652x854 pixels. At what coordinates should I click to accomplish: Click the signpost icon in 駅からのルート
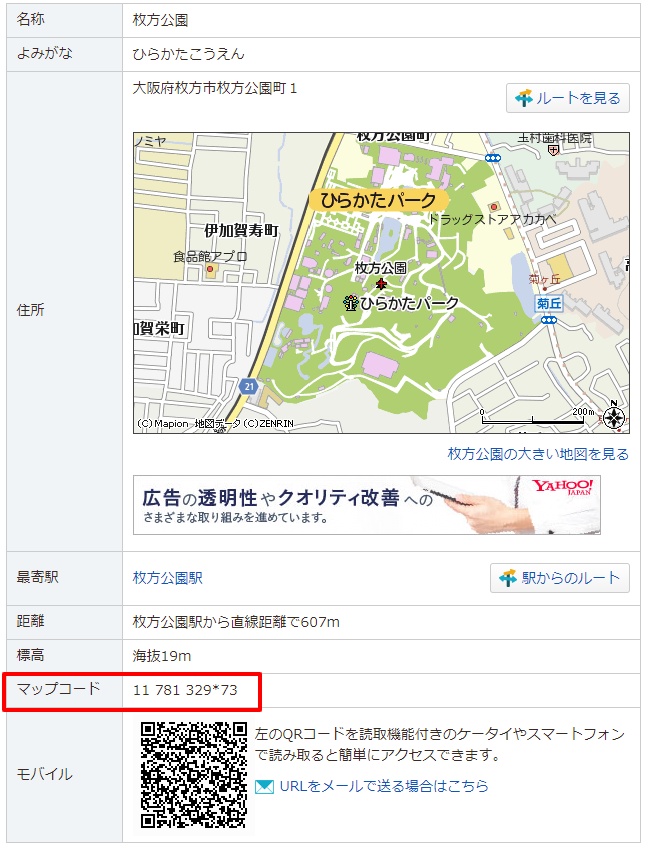[x=508, y=578]
